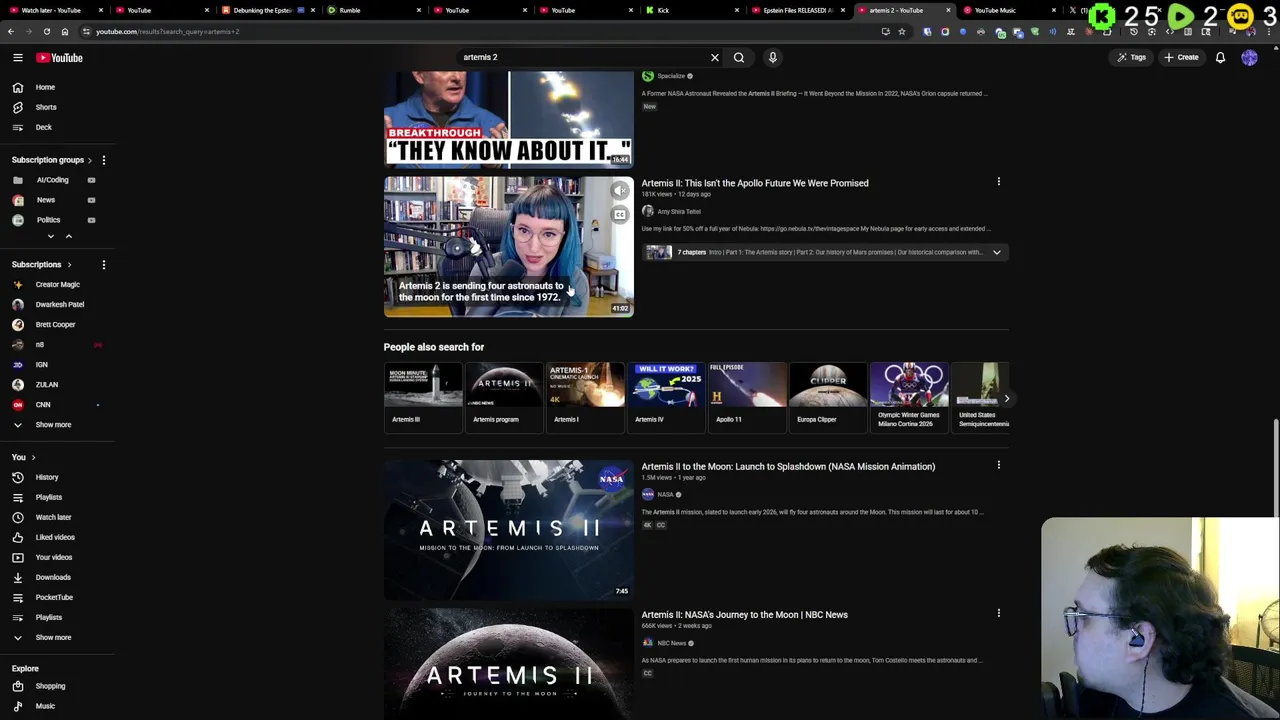Open Subscriptions section options menu

click(103, 265)
